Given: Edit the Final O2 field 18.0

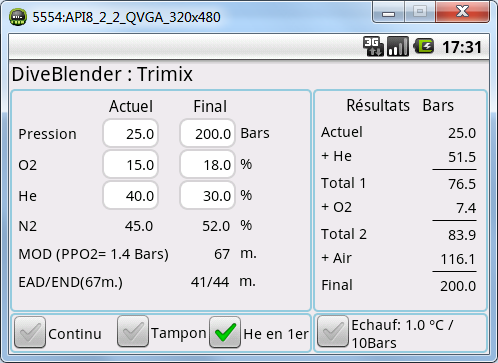Looking at the screenshot, I should point(207,164).
